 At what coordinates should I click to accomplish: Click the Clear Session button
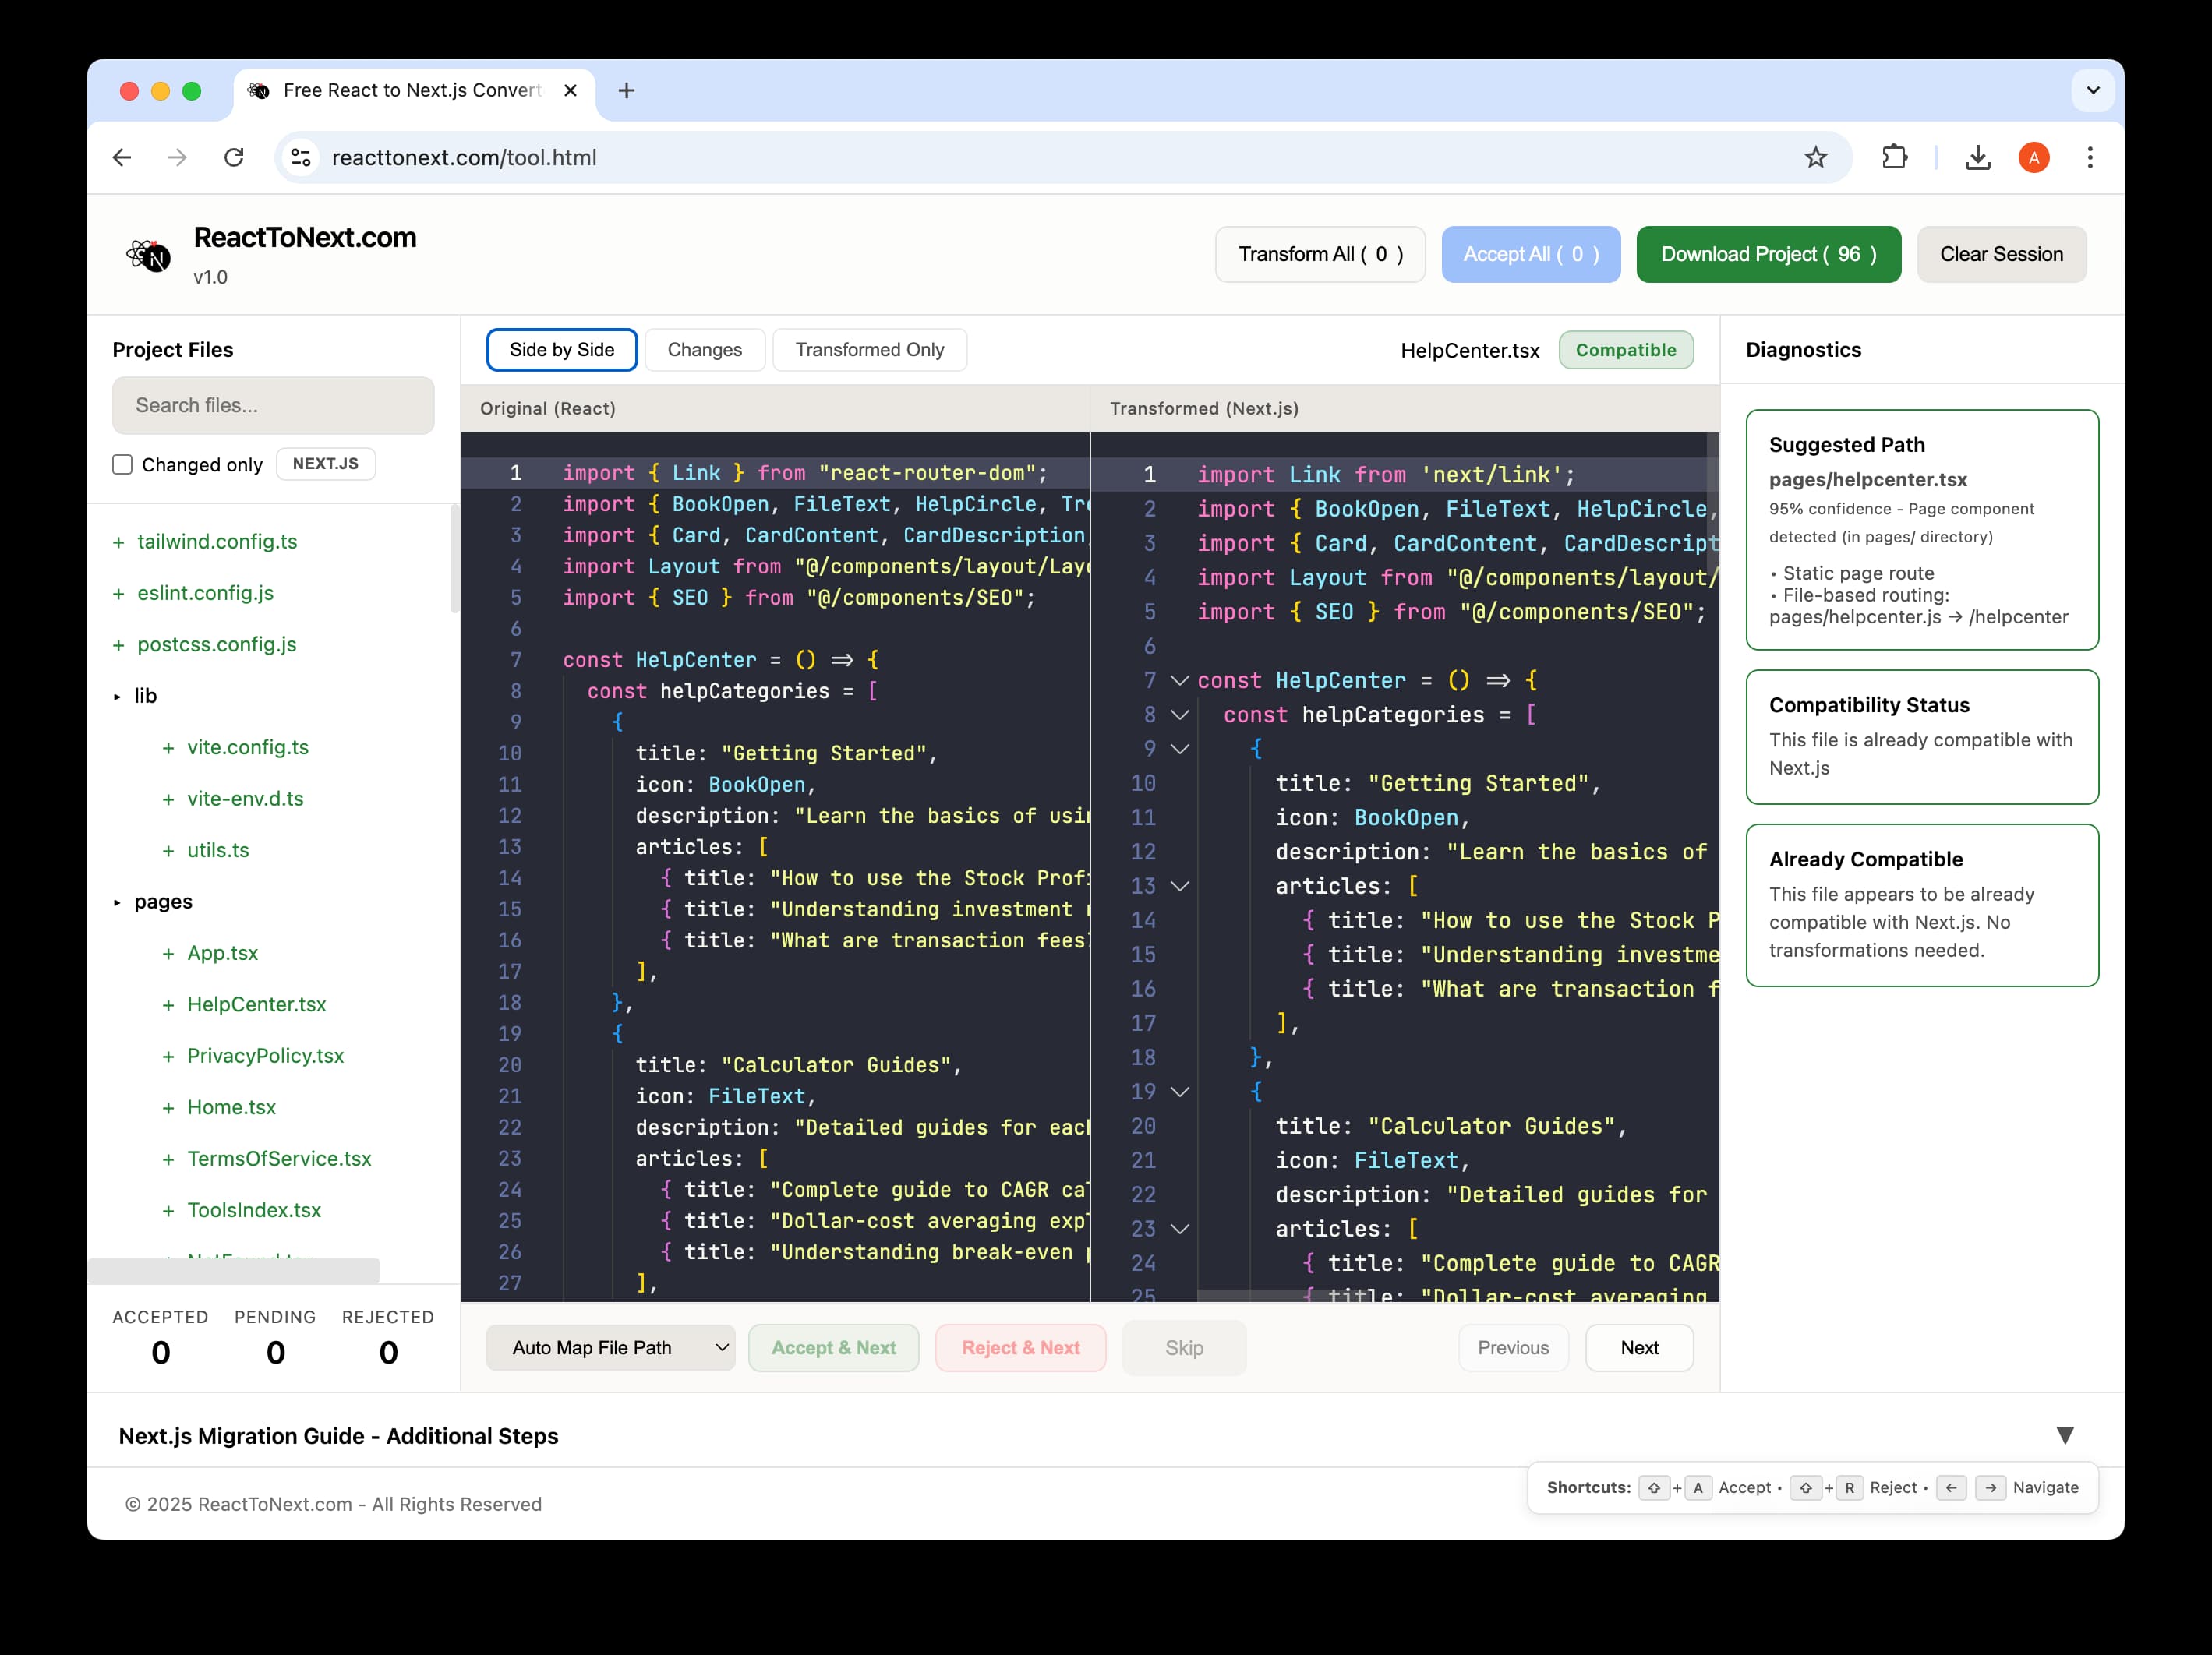tap(2001, 254)
